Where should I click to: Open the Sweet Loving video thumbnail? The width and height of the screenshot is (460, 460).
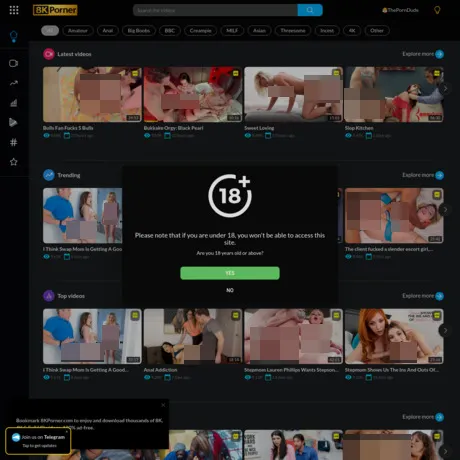pos(293,94)
